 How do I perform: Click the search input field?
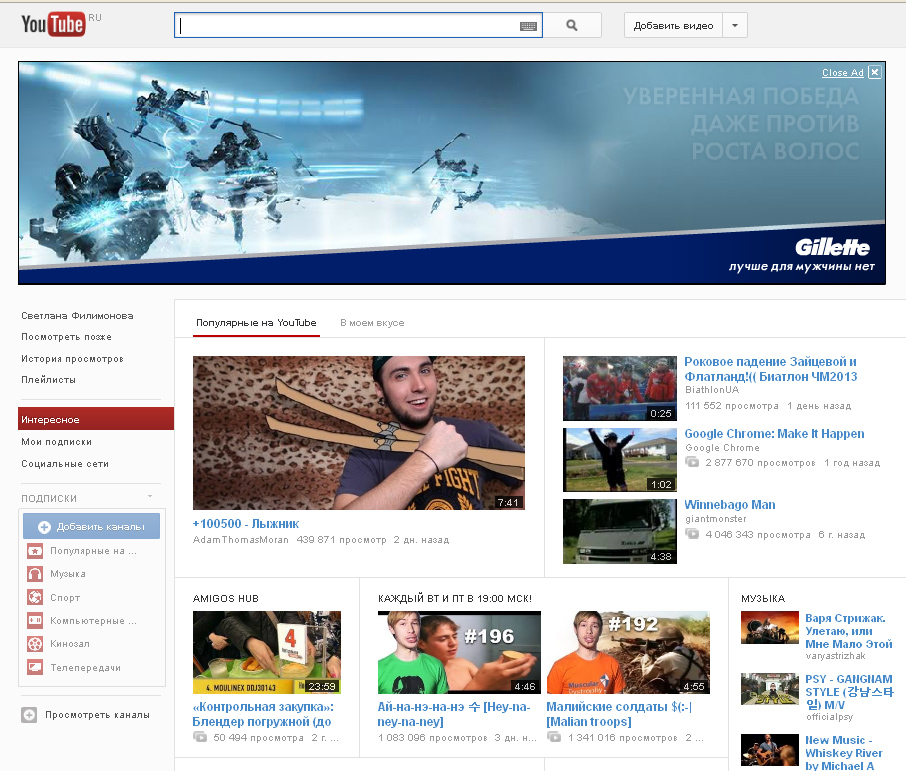pyautogui.click(x=345, y=26)
